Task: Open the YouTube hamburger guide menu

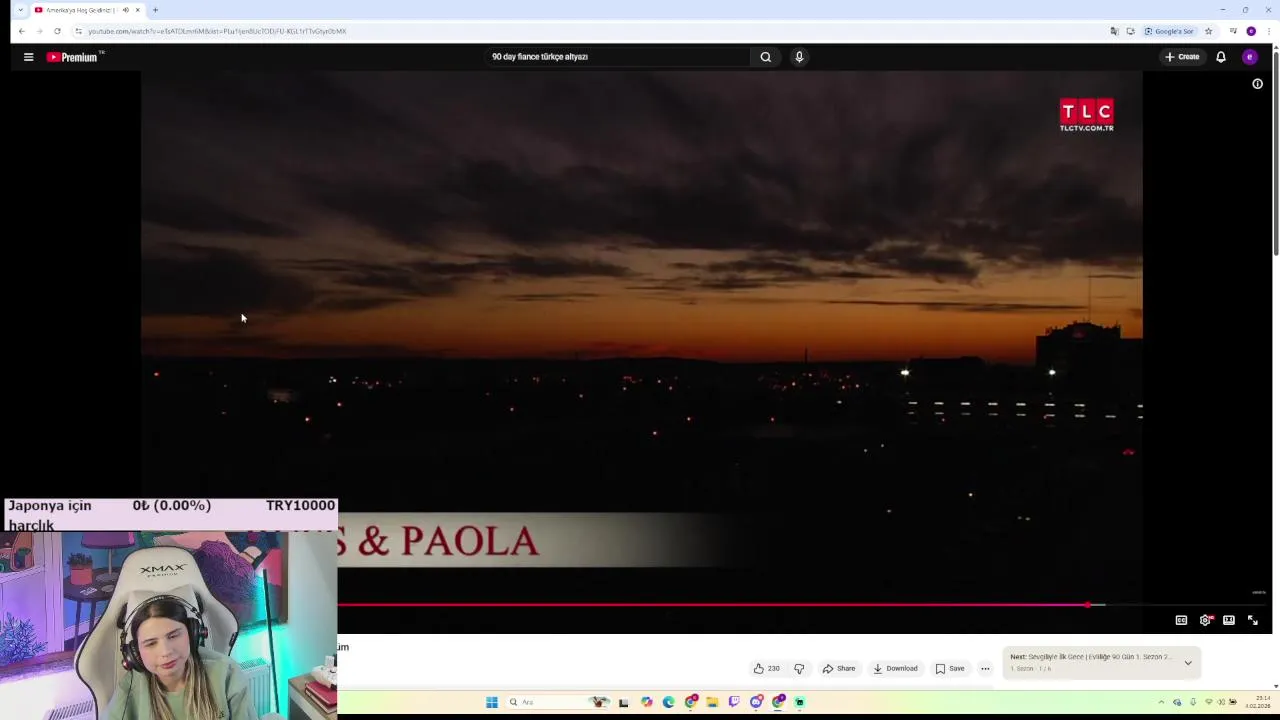Action: pos(28,57)
